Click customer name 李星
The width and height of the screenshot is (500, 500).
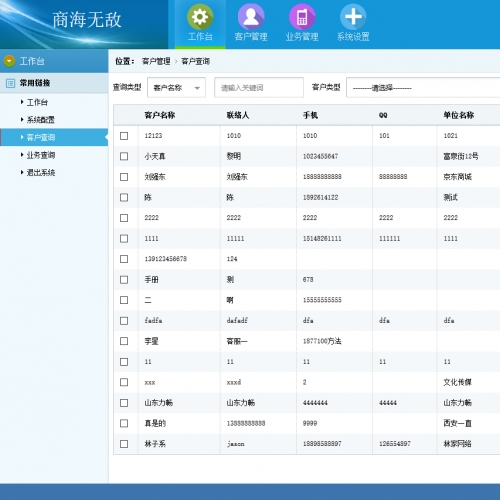click(151, 341)
